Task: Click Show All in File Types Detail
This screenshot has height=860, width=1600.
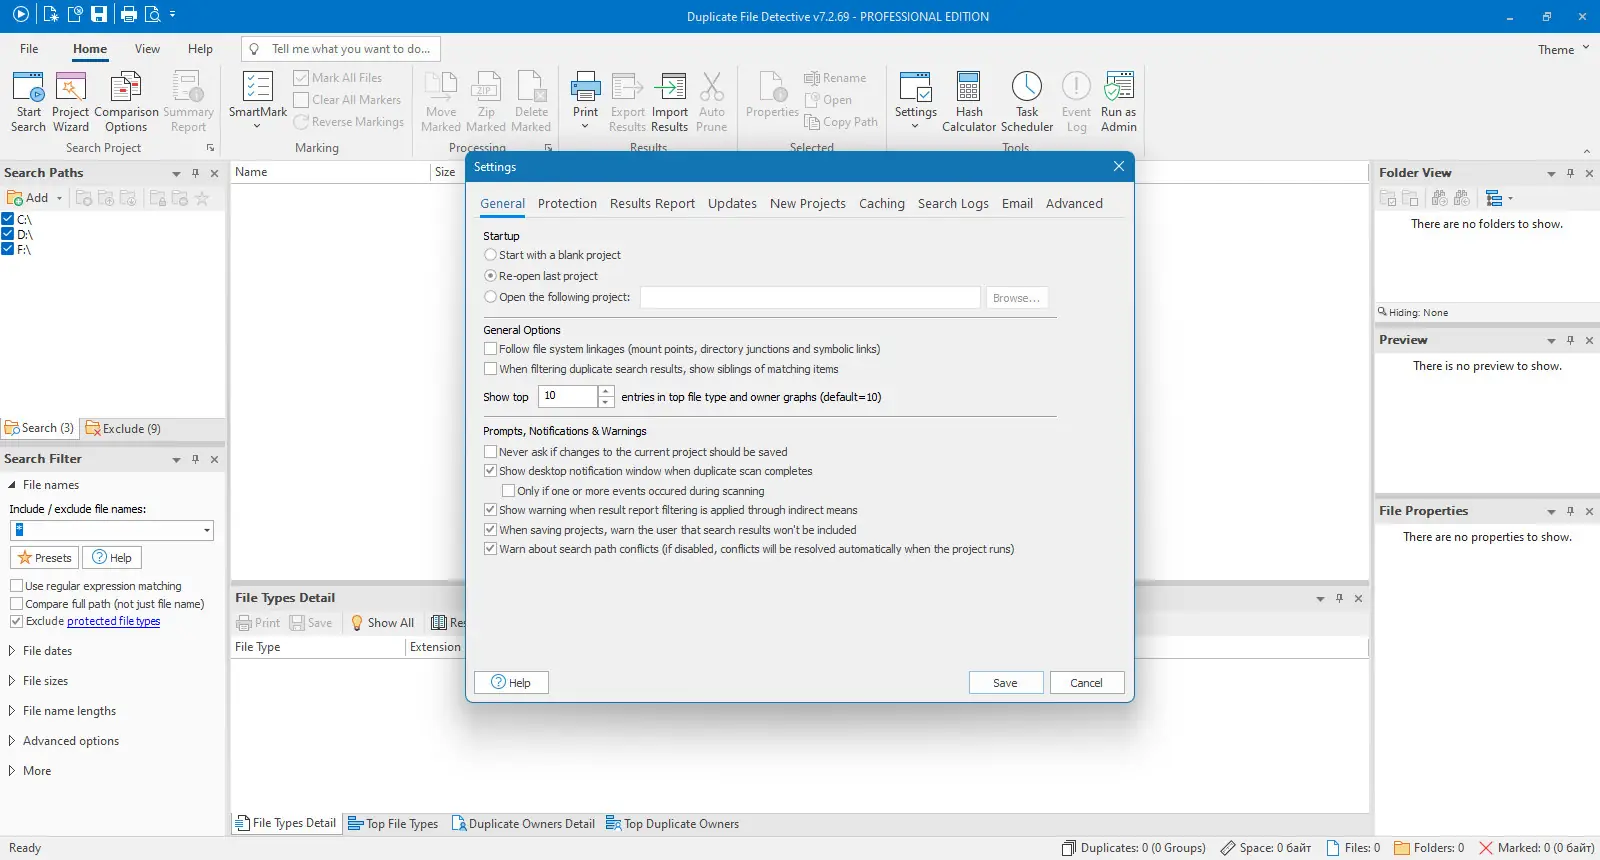Action: coord(382,623)
